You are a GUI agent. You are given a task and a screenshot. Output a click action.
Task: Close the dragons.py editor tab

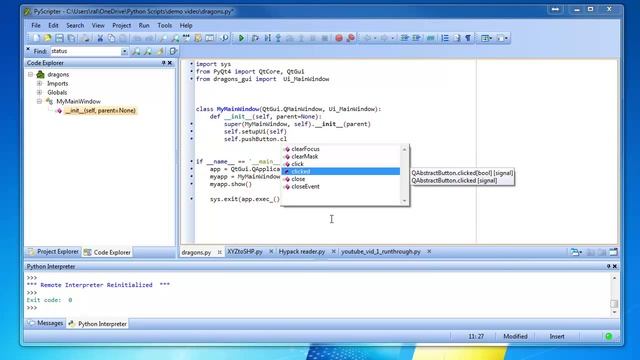click(220, 252)
